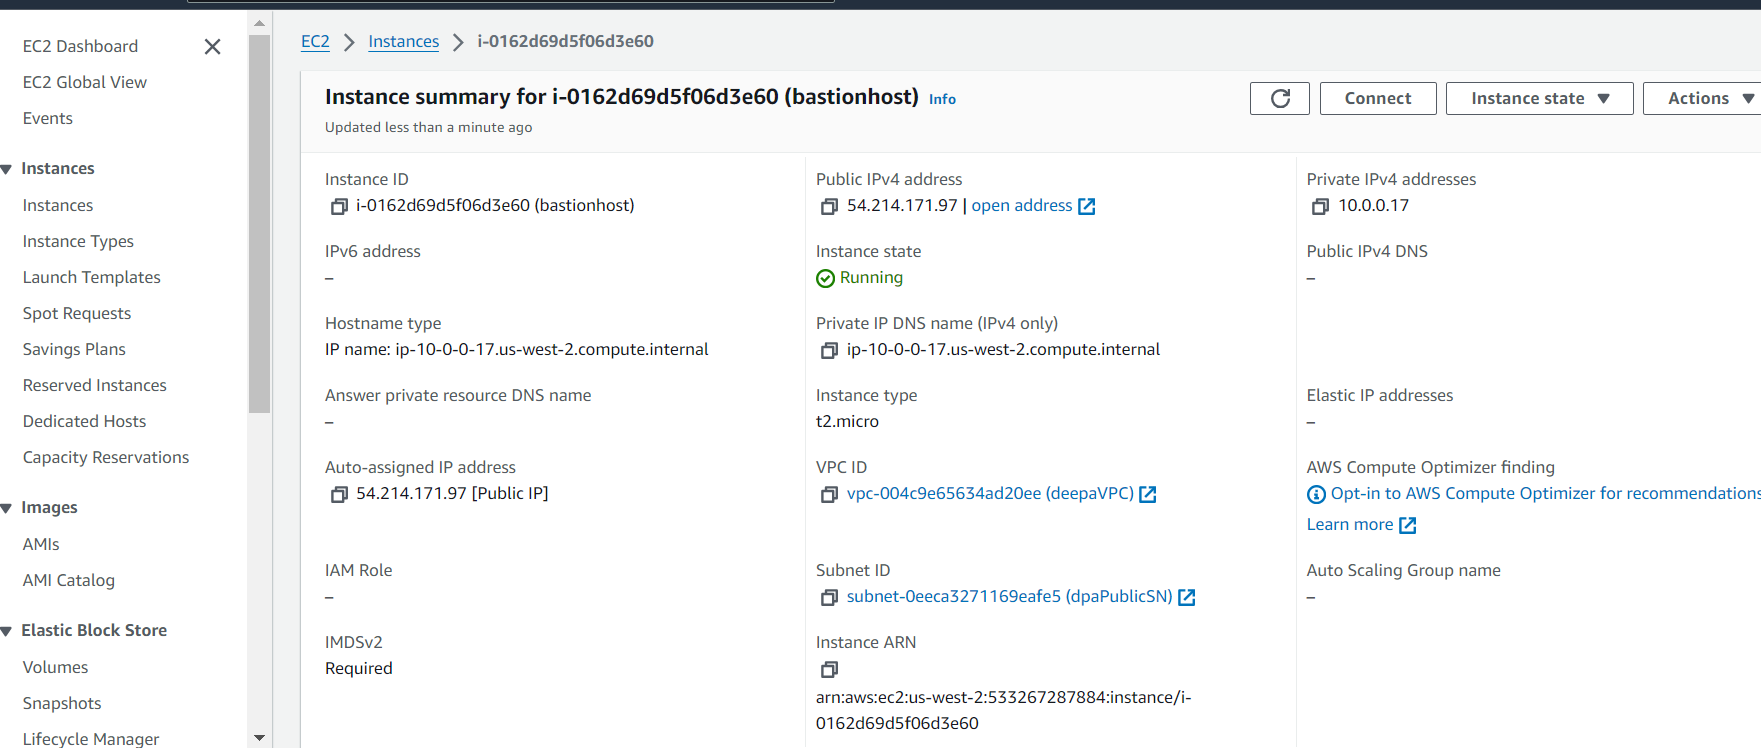Open the Instance state dropdown
The width and height of the screenshot is (1761, 748).
(1539, 98)
